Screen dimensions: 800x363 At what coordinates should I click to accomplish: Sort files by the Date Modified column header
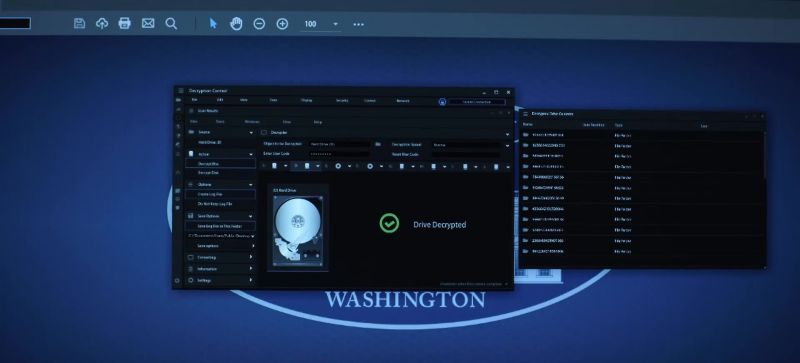594,125
